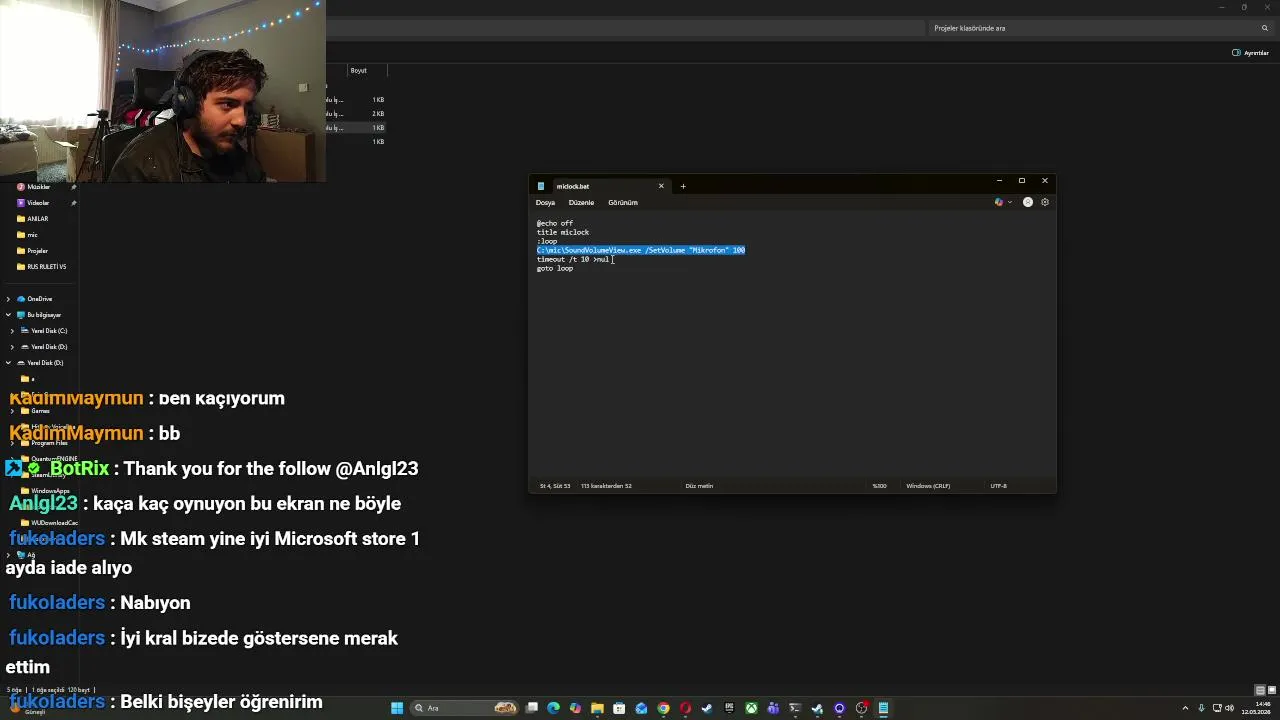Click the 'St 4, Süt 53' cursor position
The height and width of the screenshot is (720, 1280).
click(x=555, y=486)
